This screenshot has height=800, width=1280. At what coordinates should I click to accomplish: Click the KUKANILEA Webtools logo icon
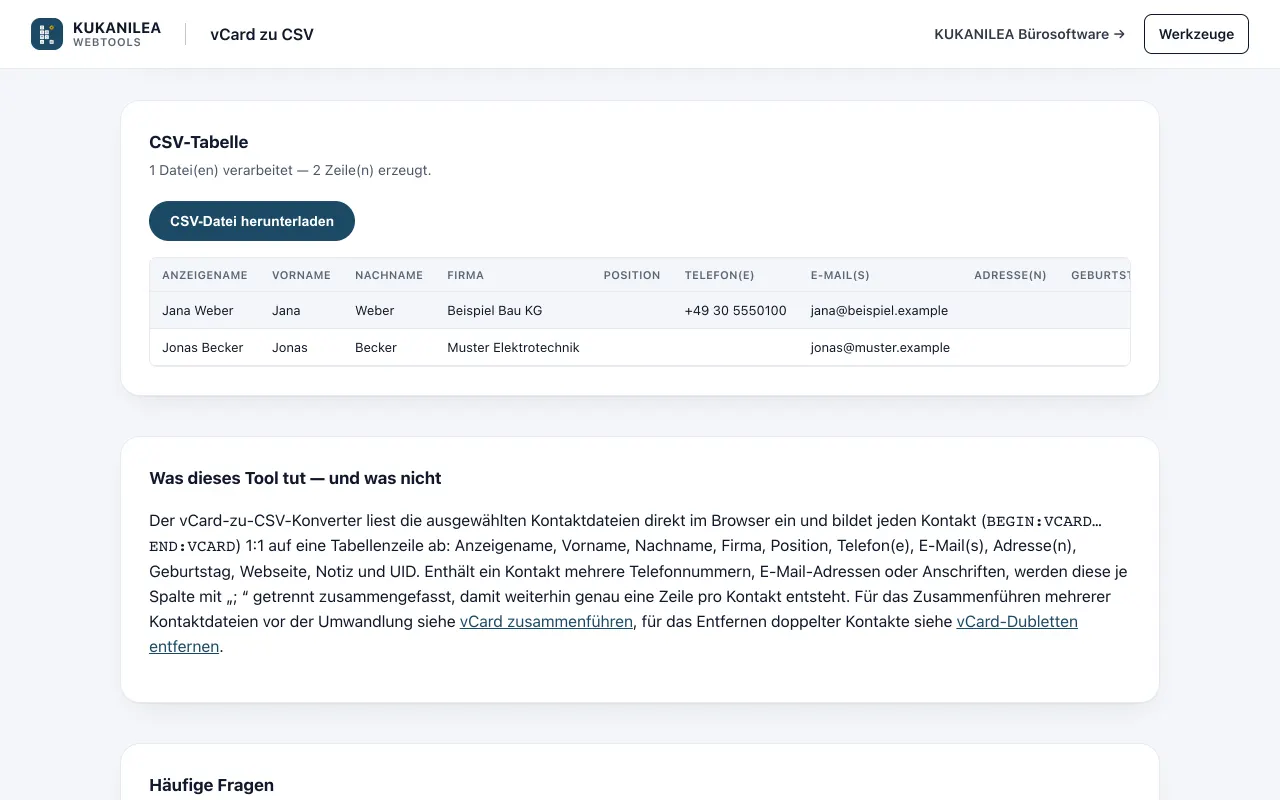(47, 34)
